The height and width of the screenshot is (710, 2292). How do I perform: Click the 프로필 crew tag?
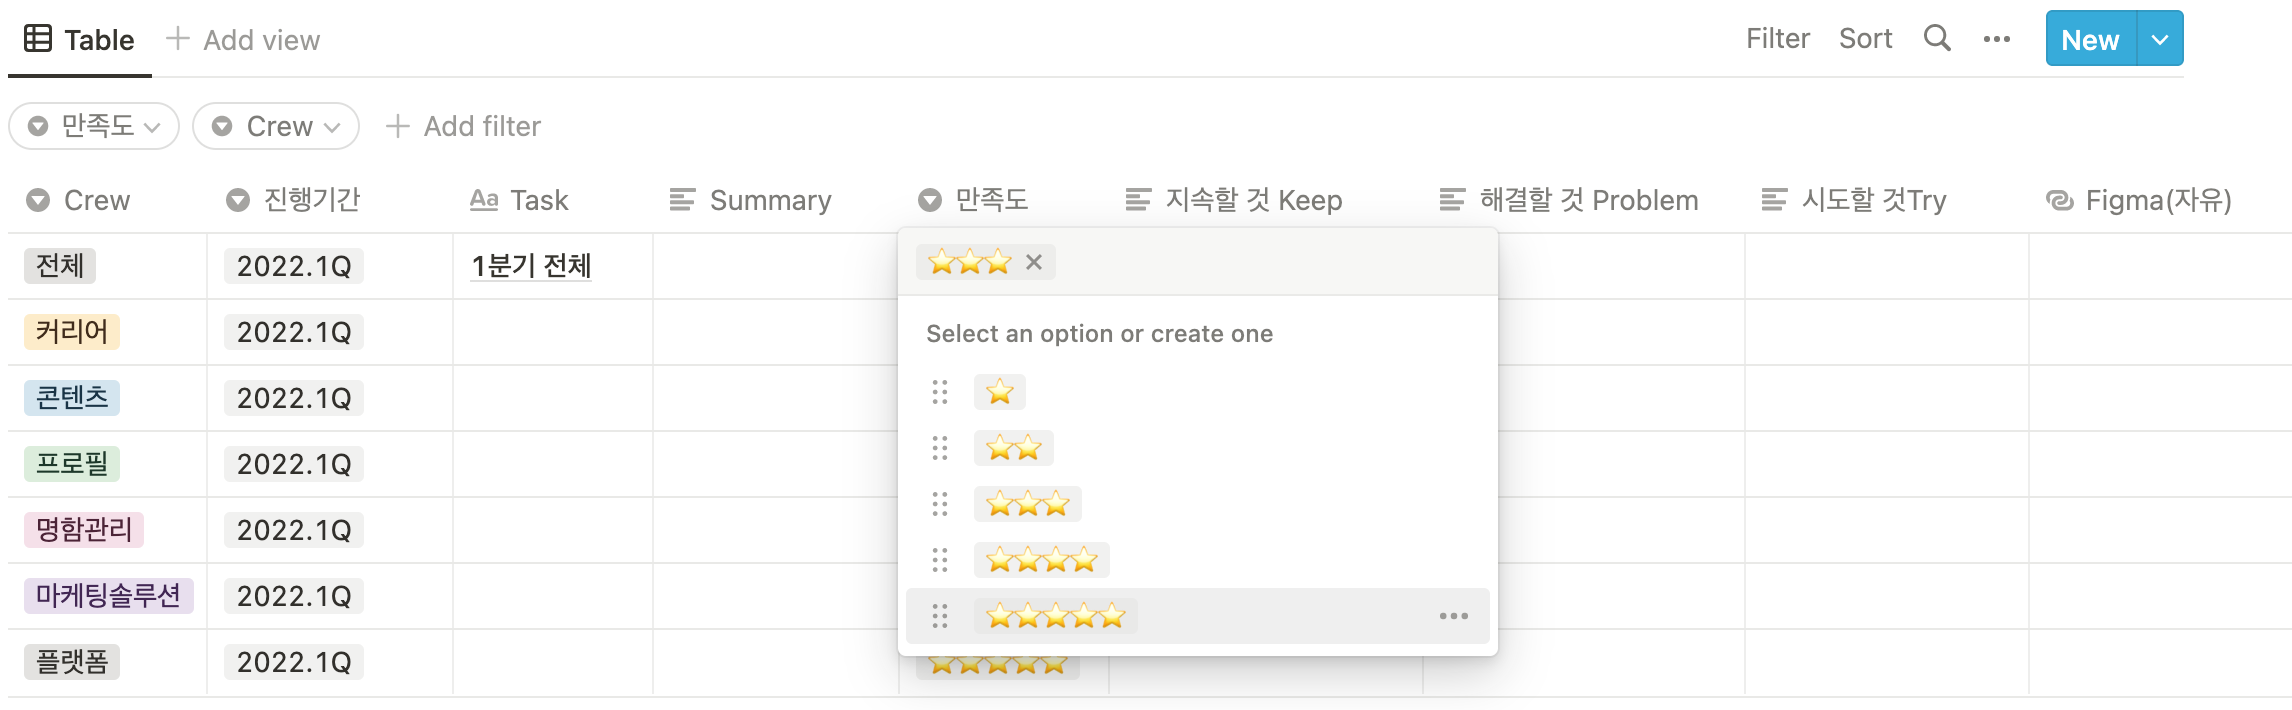72,464
